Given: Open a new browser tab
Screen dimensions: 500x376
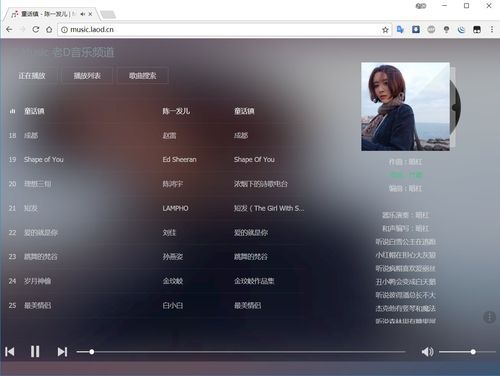Looking at the screenshot, I should click(108, 14).
